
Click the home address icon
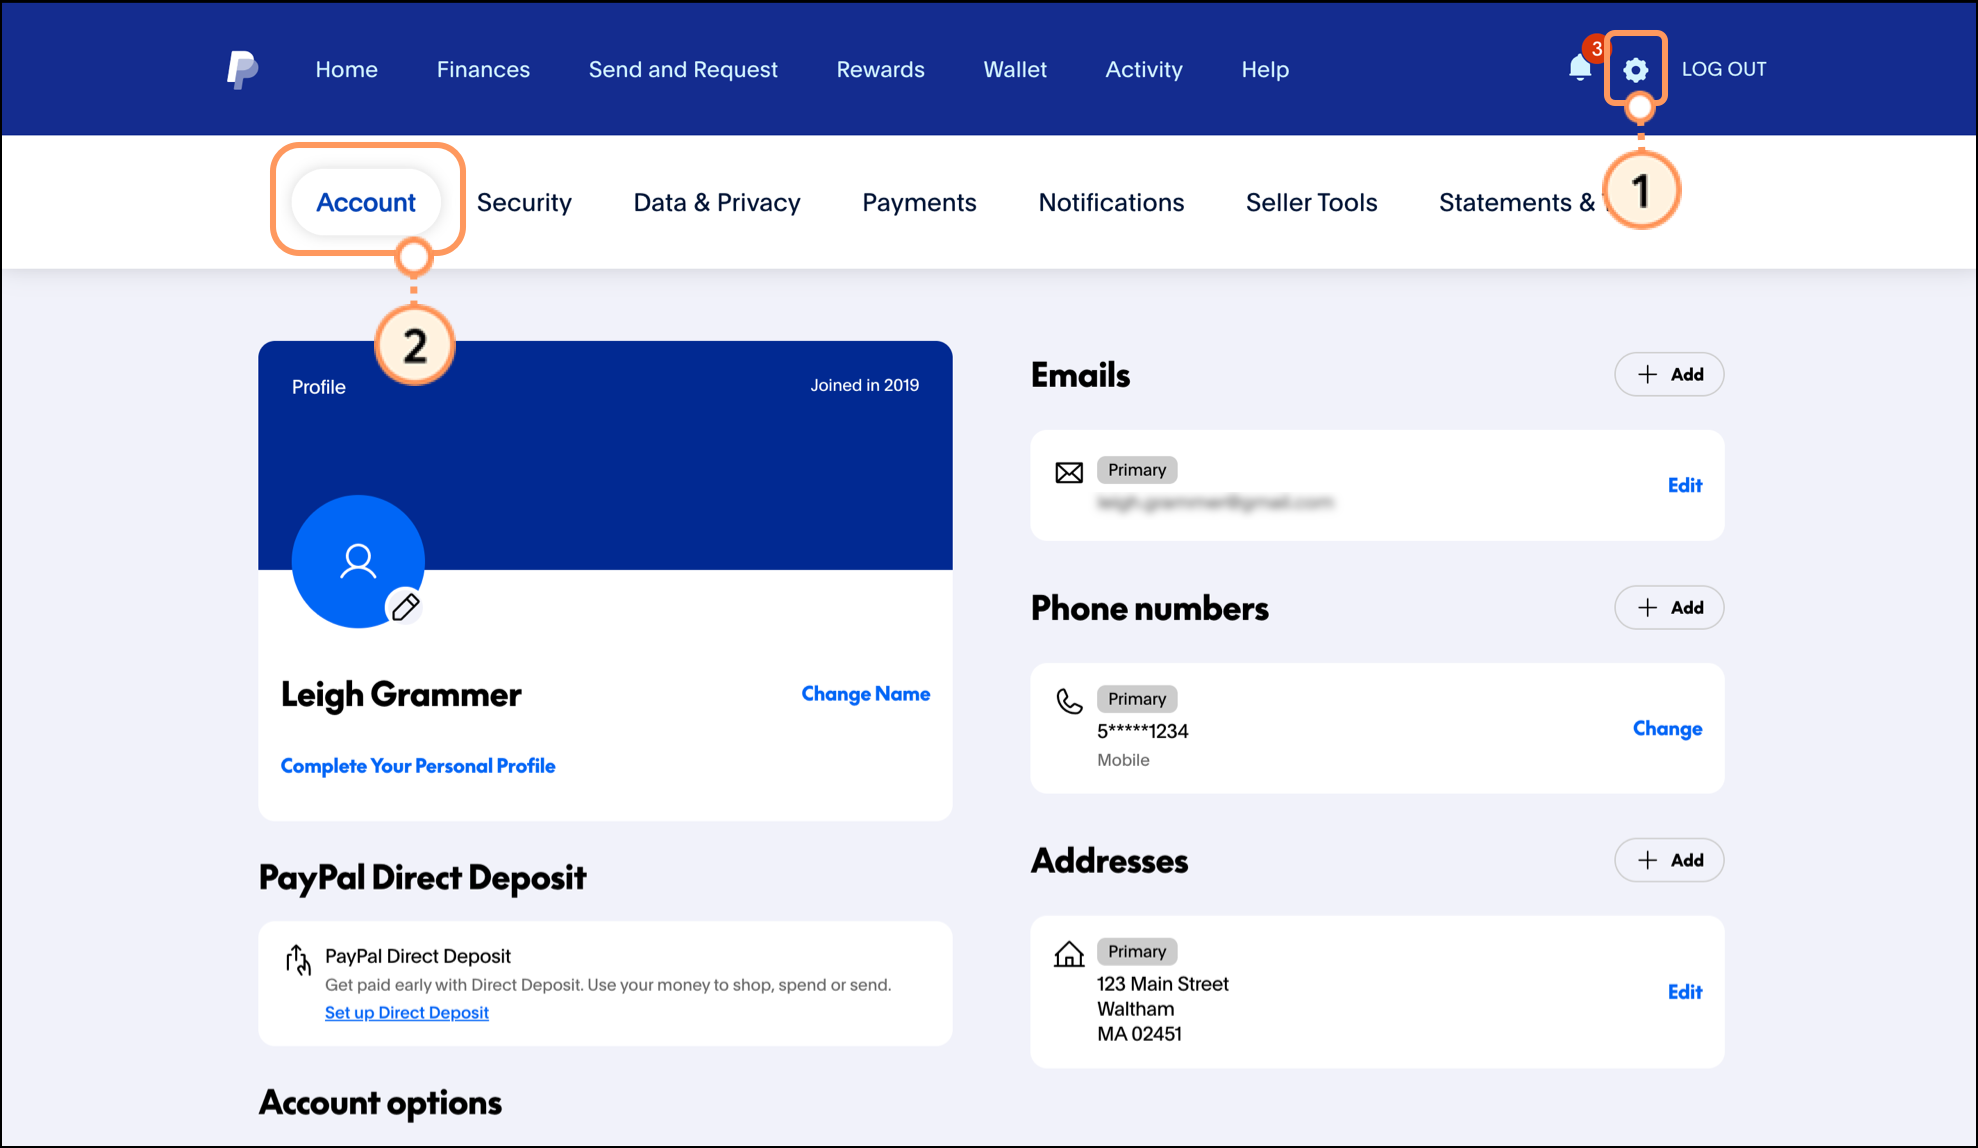coord(1069,954)
